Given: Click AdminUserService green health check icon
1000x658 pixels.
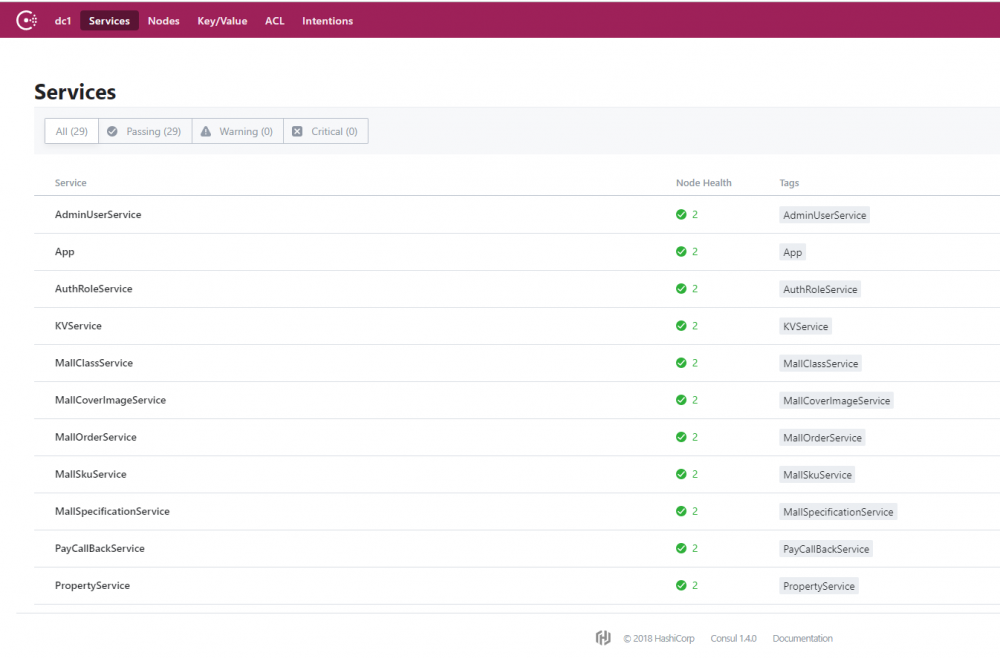Looking at the screenshot, I should 681,214.
